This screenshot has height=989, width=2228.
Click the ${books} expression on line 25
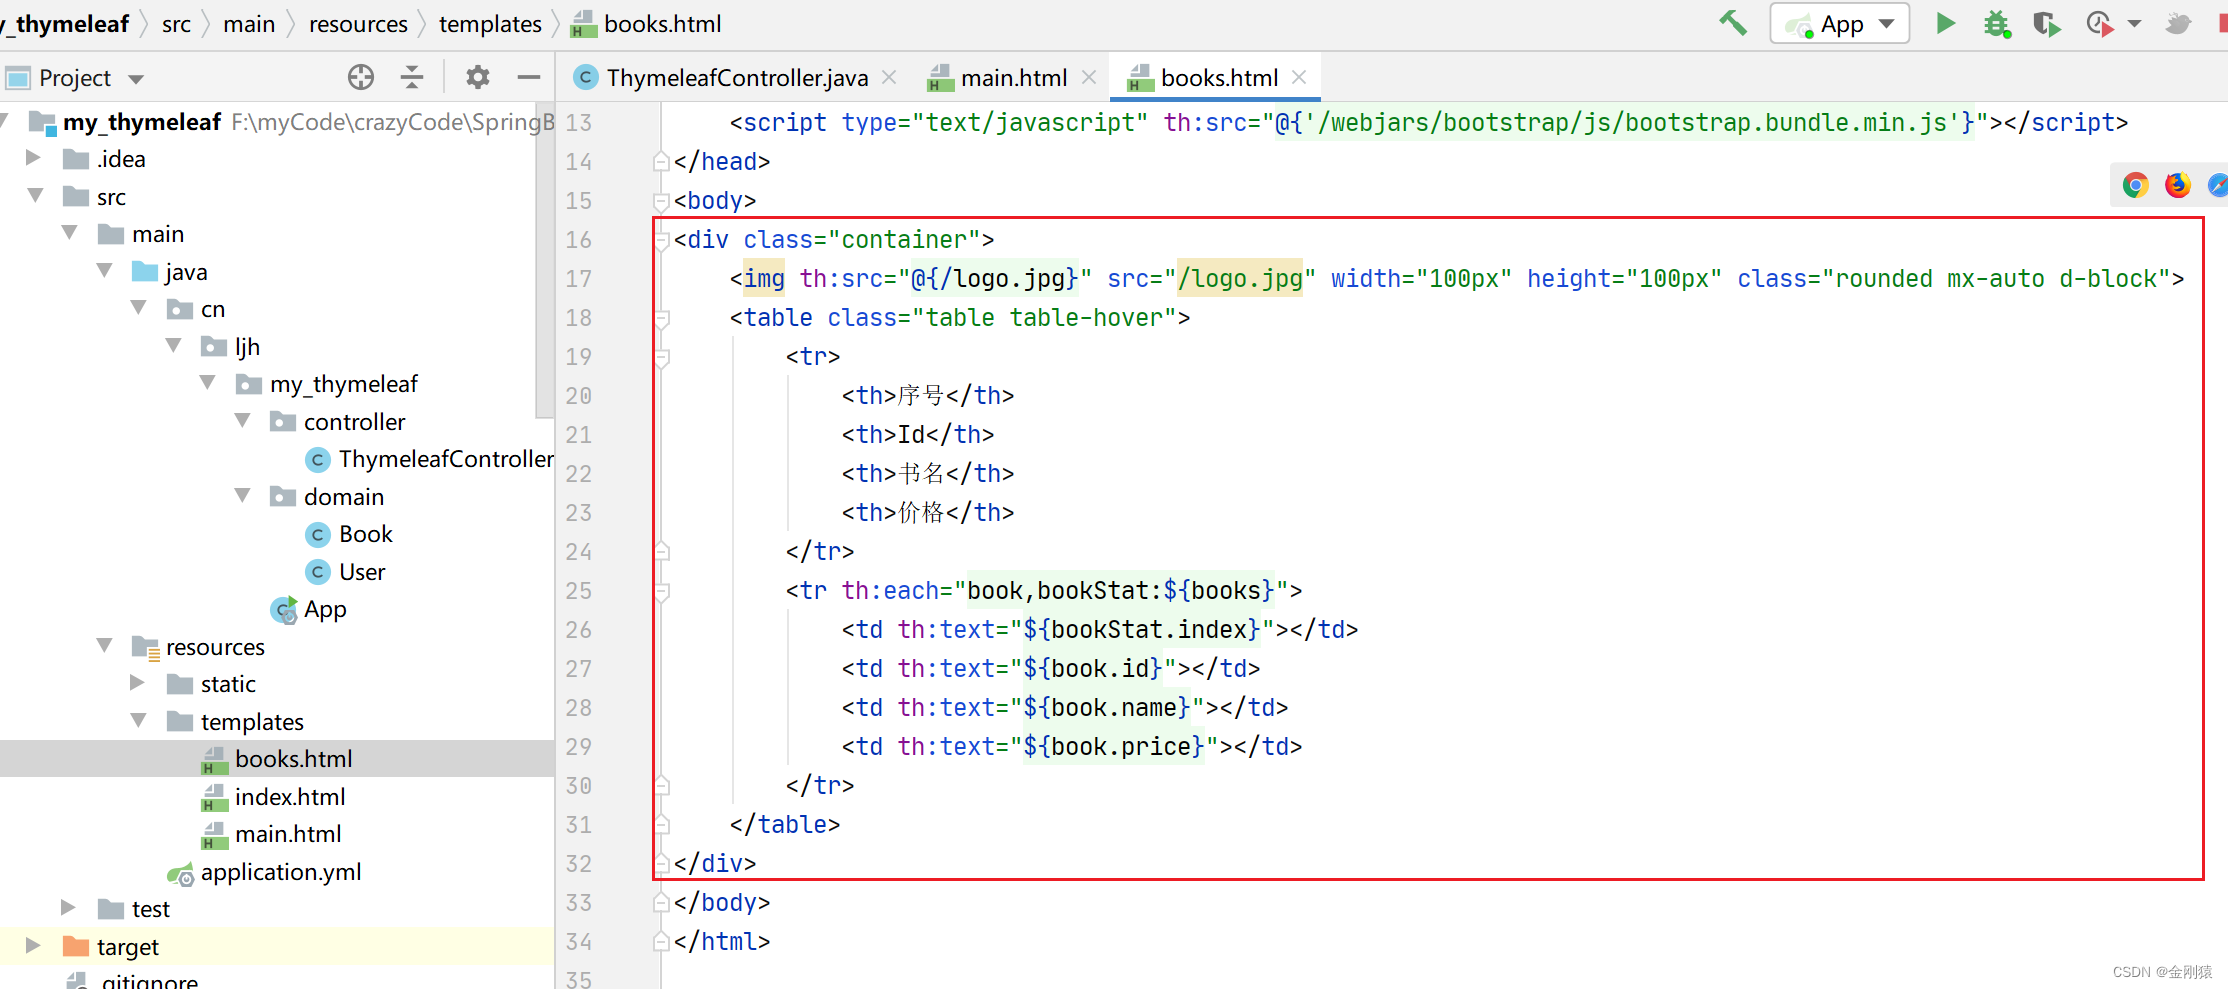tap(1219, 591)
